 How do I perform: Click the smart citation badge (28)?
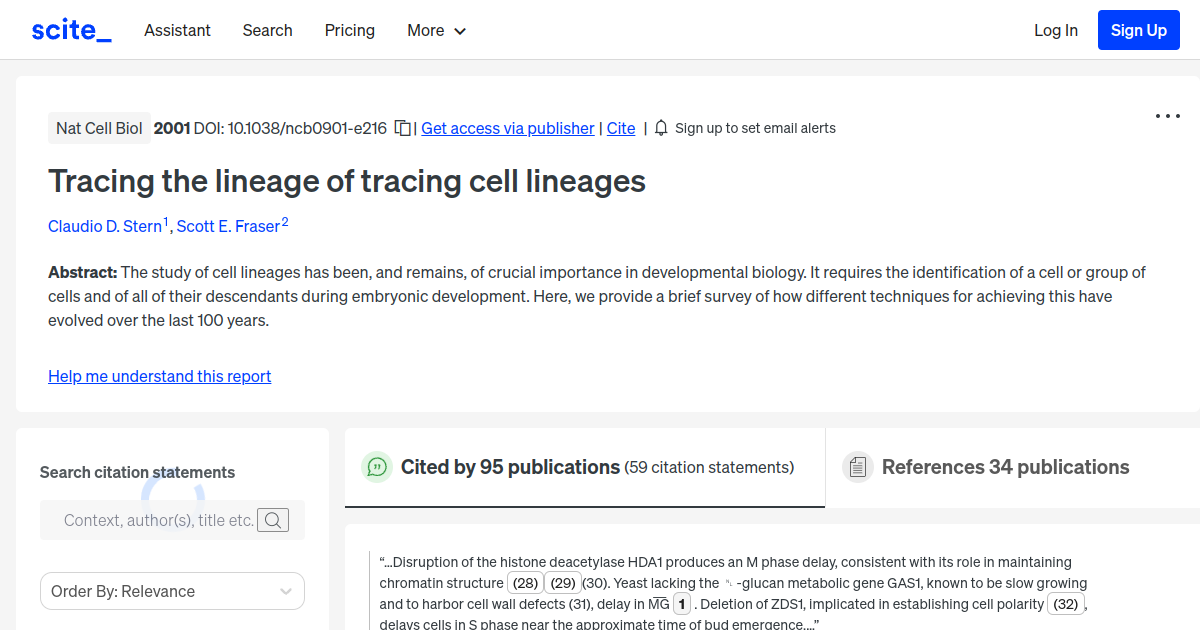[x=525, y=582]
